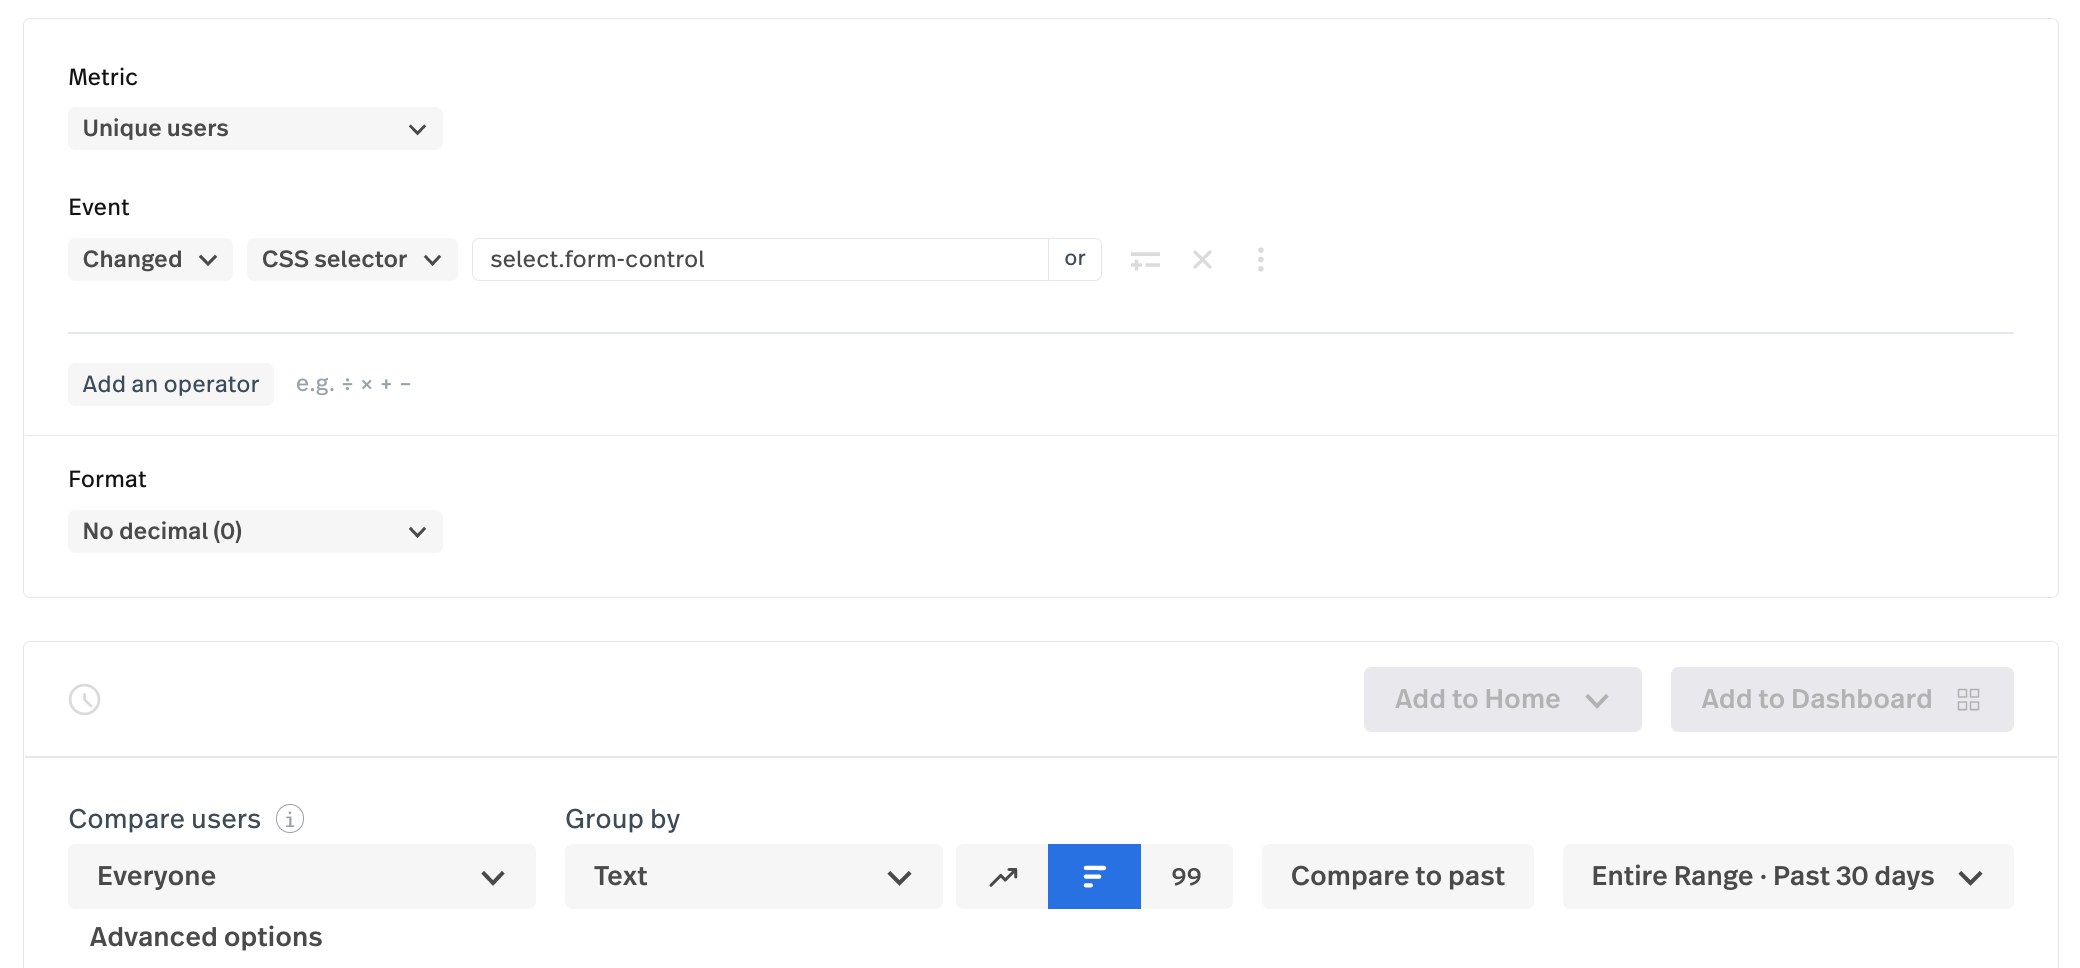Remove the event with the X icon
The image size is (2080, 968).
coord(1202,260)
